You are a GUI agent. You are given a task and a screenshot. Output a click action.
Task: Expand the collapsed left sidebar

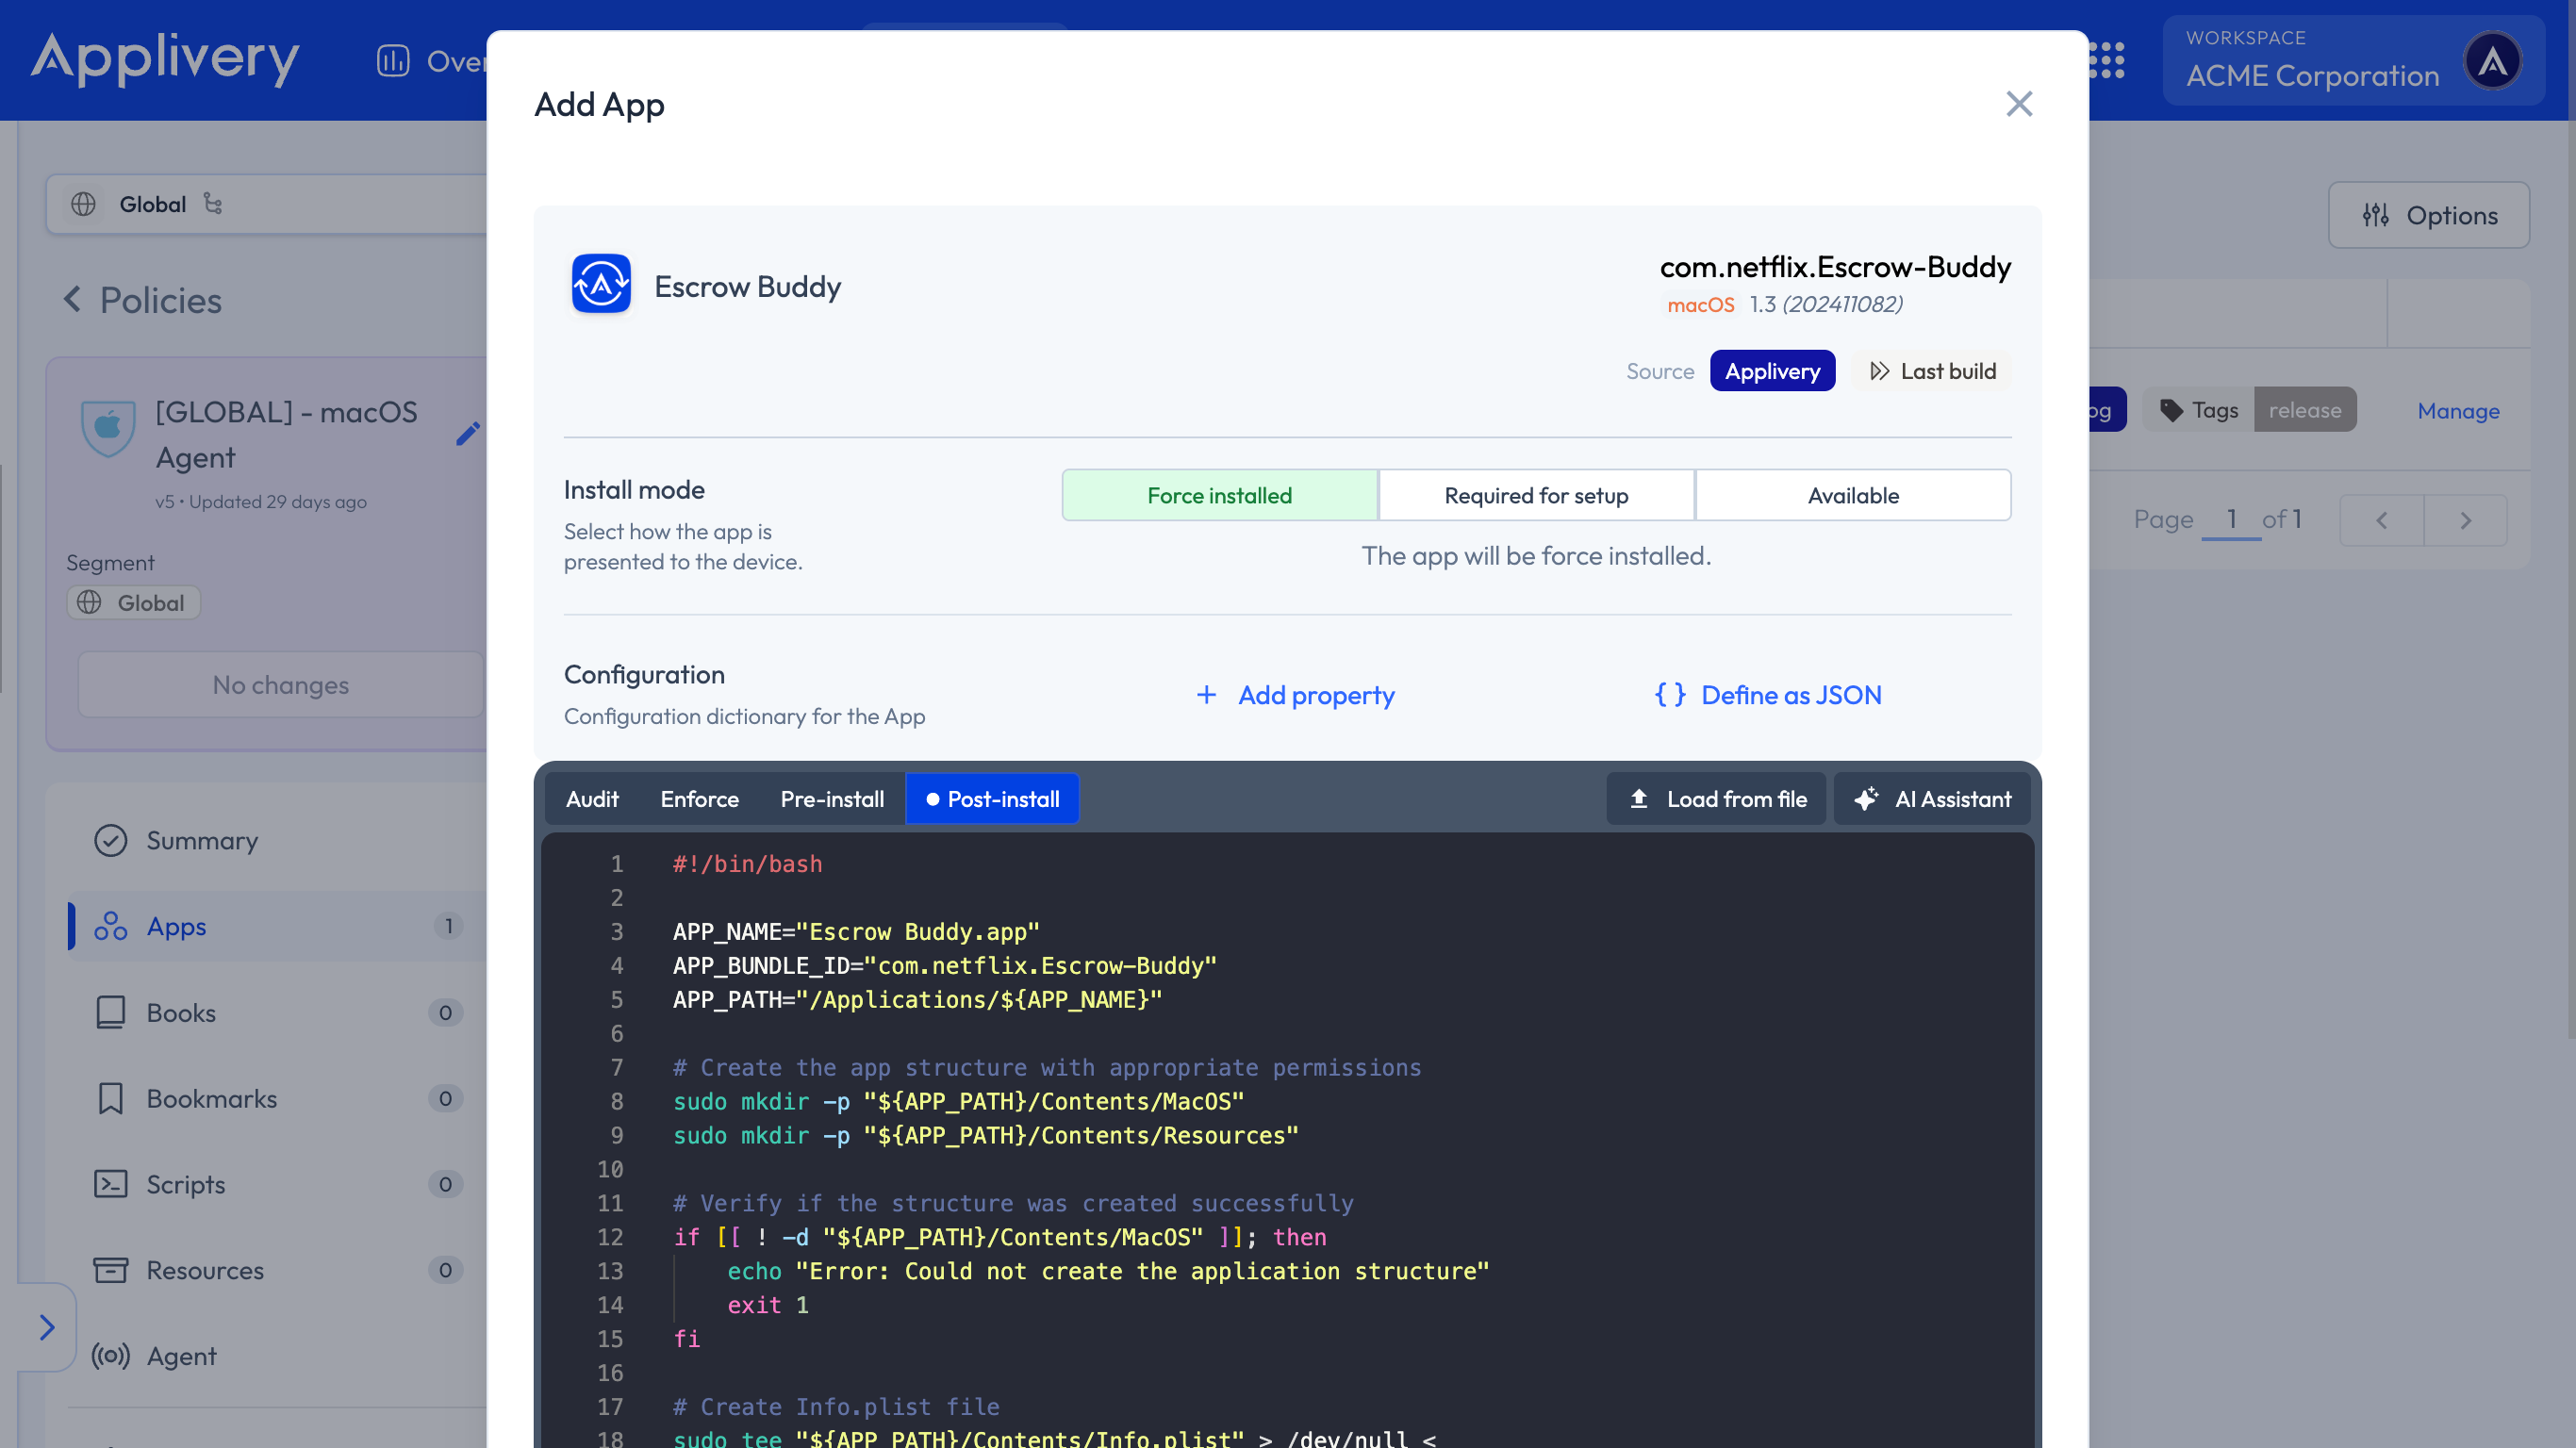tap(47, 1327)
